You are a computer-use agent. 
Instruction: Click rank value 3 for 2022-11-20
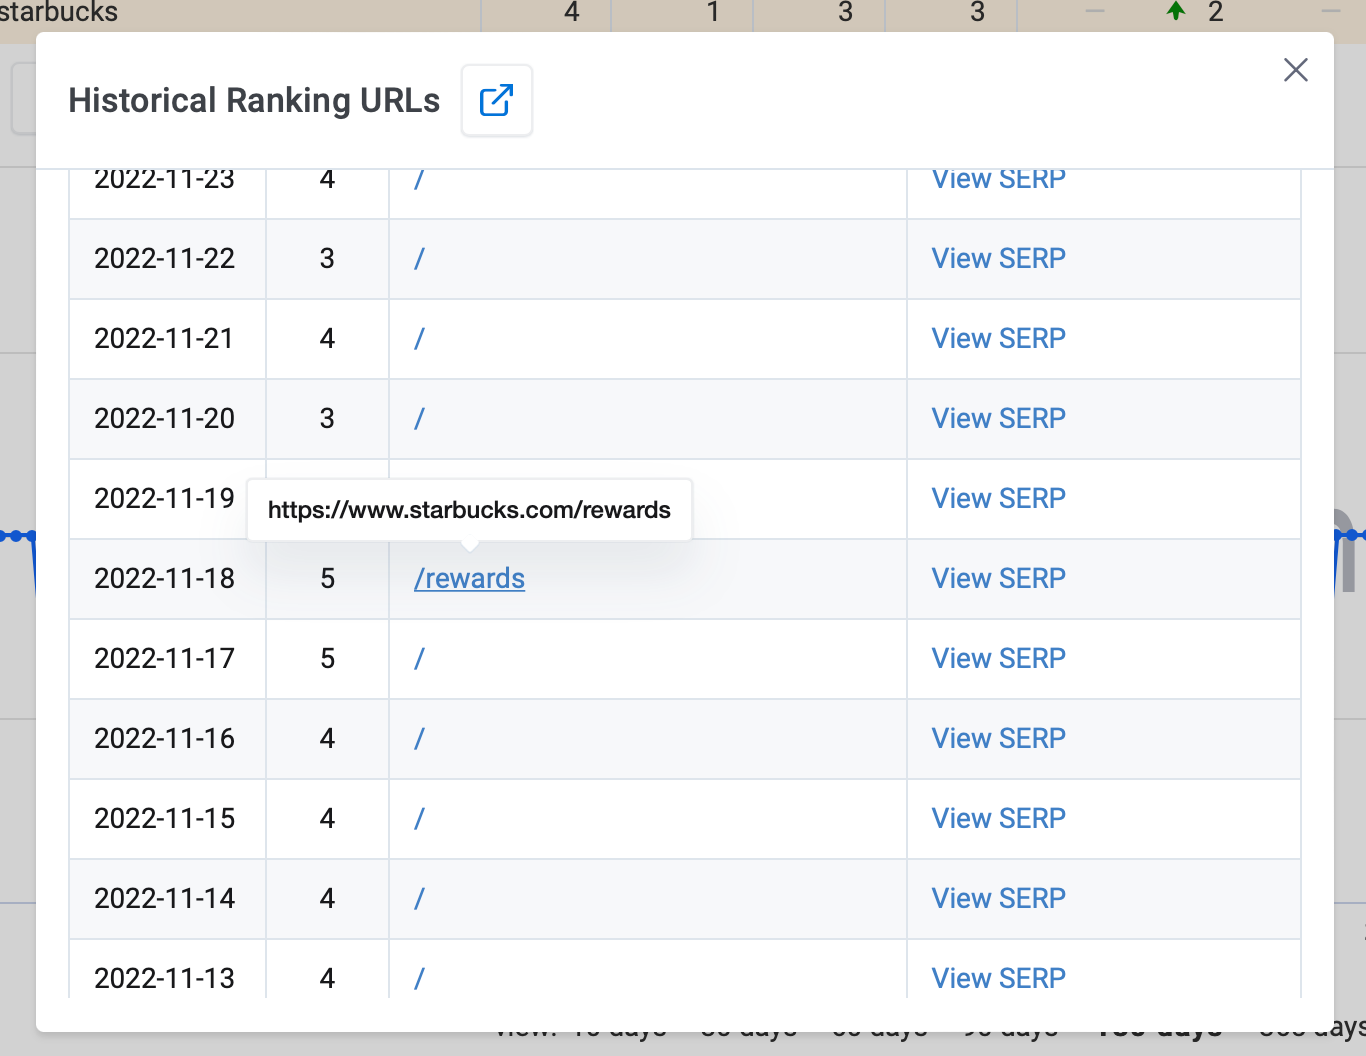pos(327,418)
